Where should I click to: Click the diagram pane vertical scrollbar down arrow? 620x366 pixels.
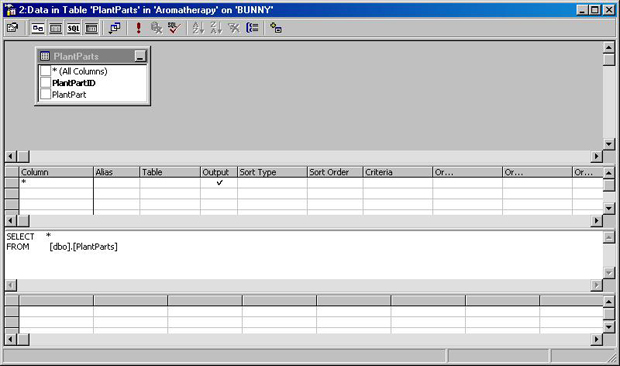[x=609, y=144]
